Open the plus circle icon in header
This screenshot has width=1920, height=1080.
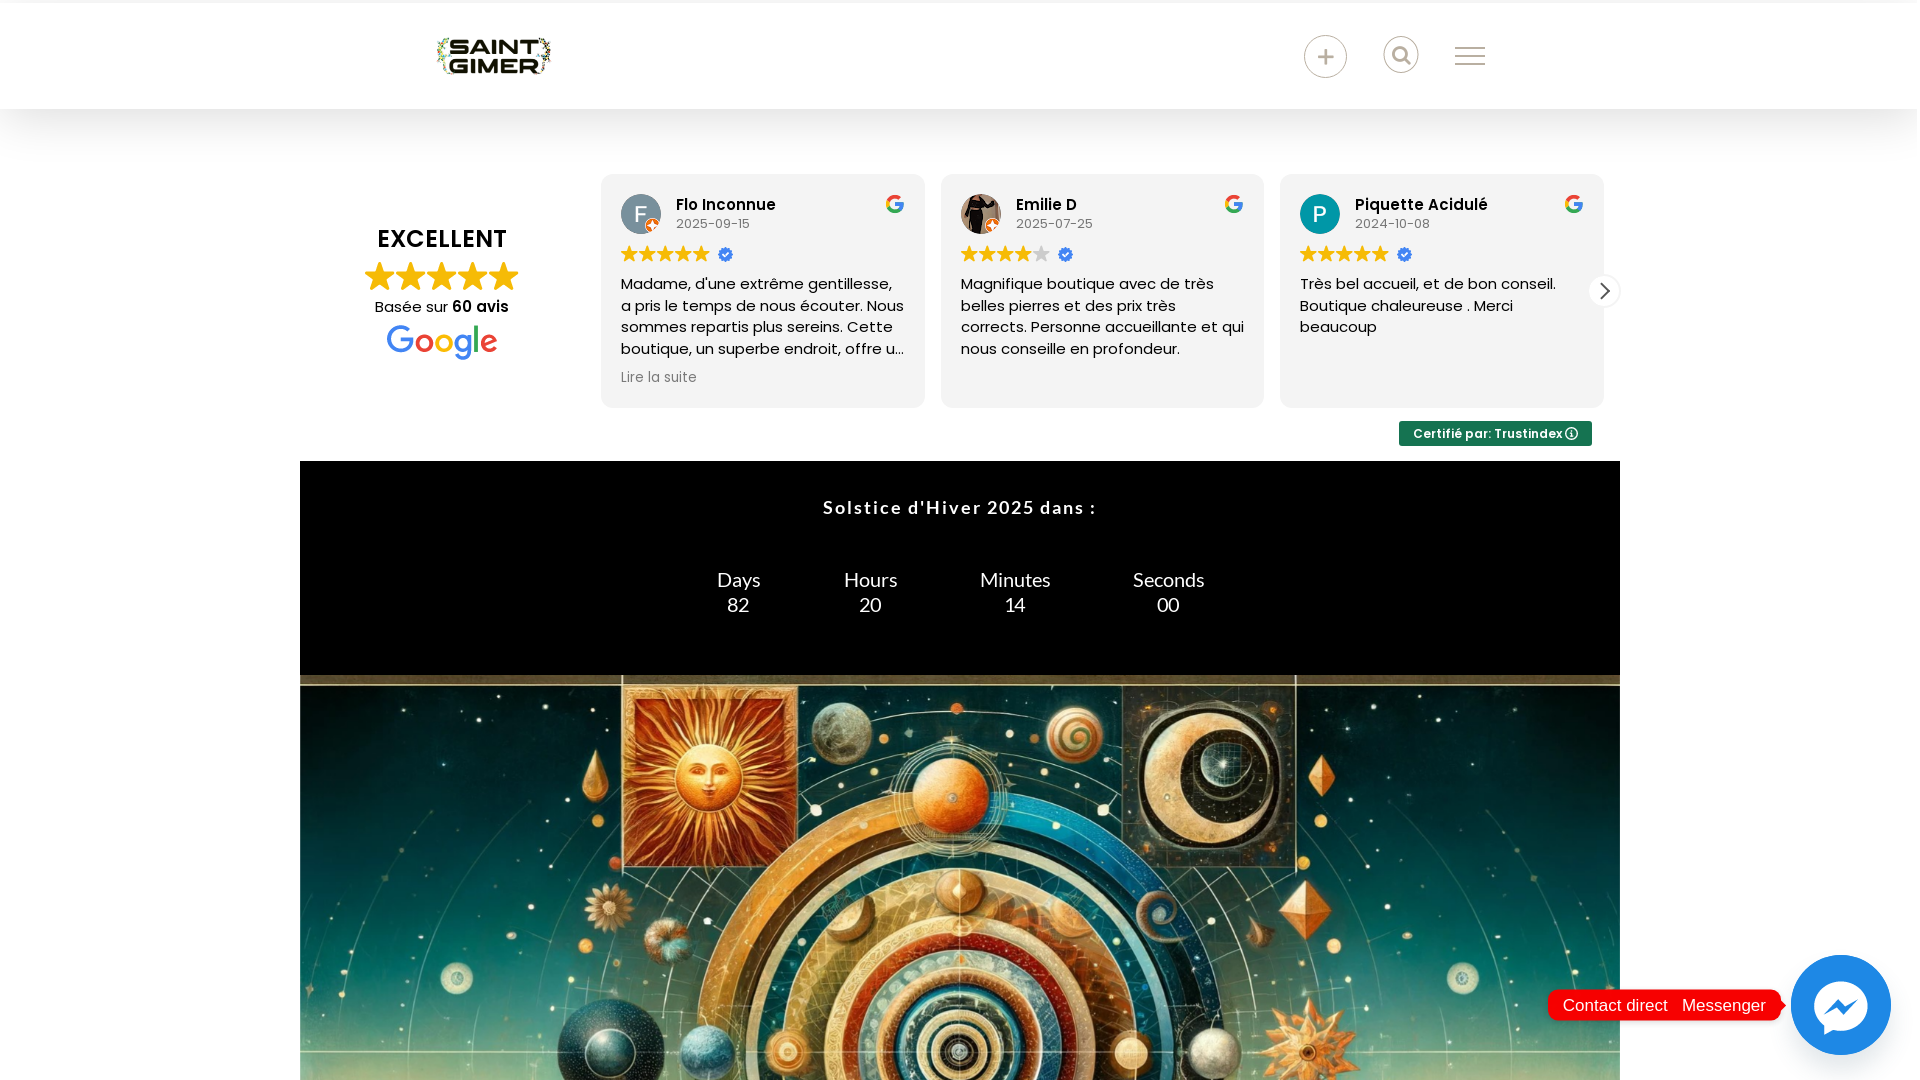(1325, 57)
